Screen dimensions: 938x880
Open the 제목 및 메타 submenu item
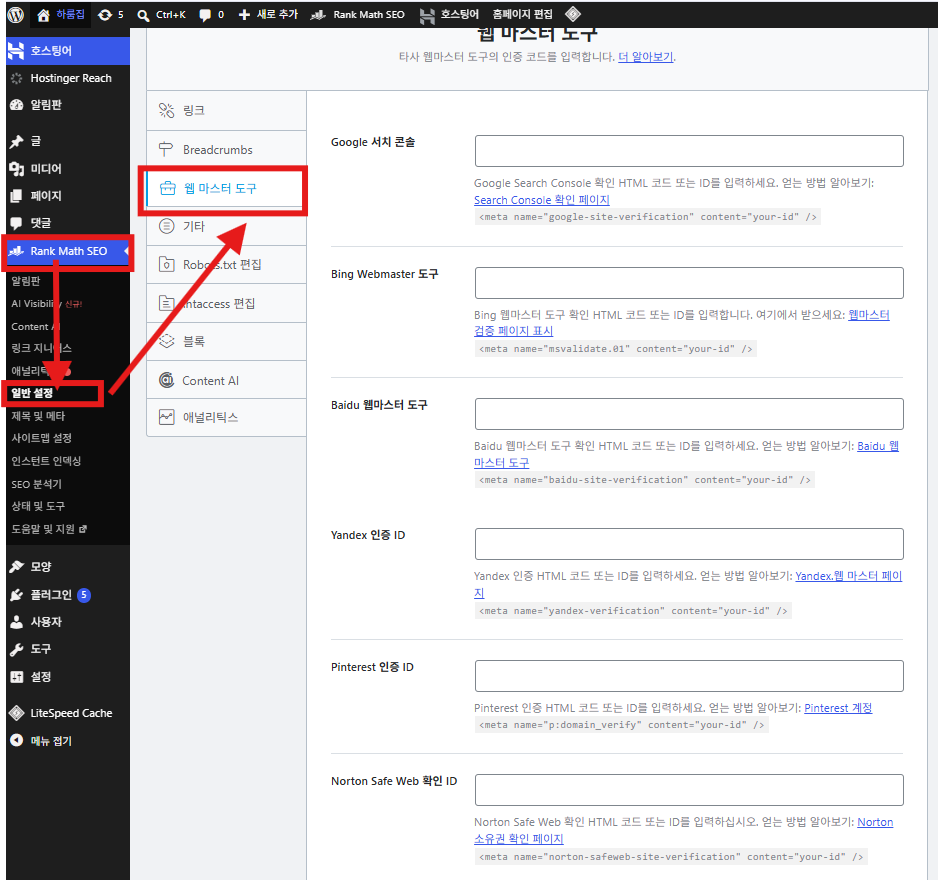coord(38,416)
